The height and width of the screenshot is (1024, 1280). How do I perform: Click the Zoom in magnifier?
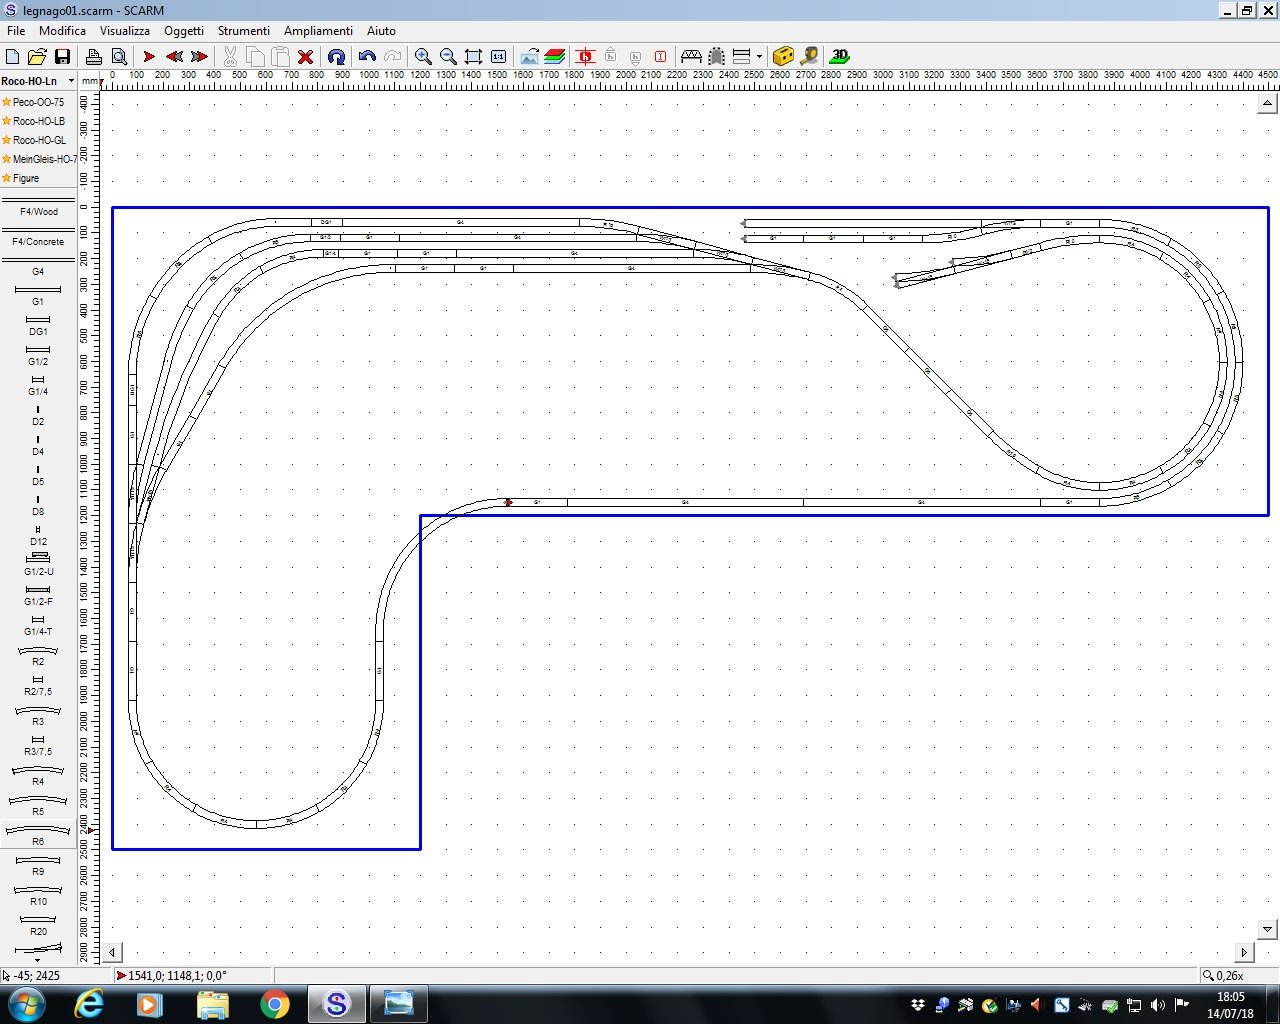click(x=423, y=57)
